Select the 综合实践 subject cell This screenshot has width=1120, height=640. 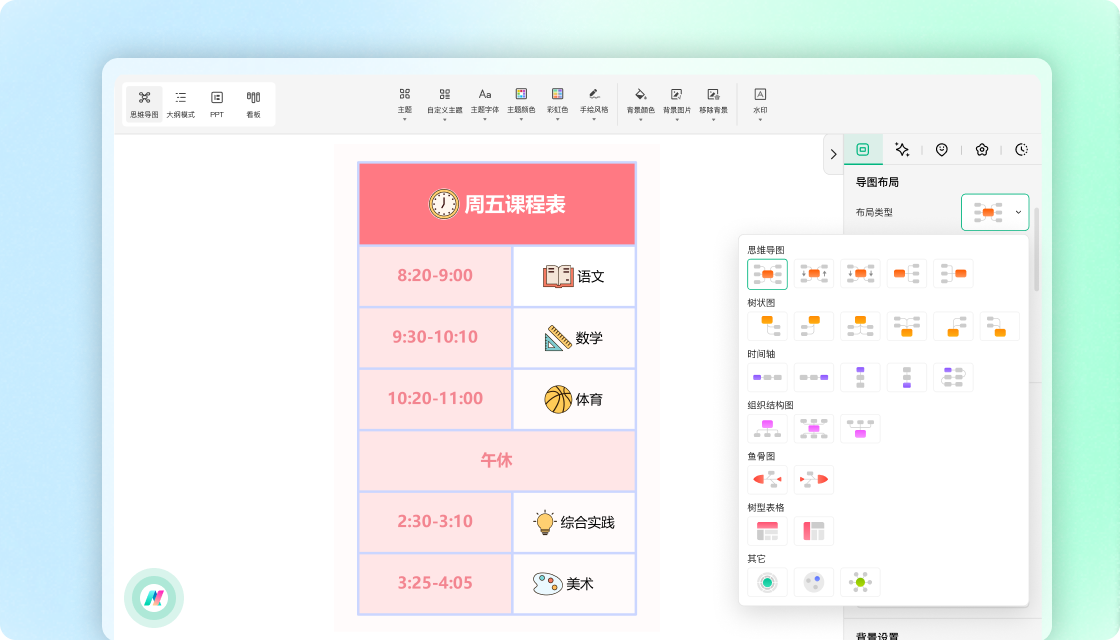point(574,521)
